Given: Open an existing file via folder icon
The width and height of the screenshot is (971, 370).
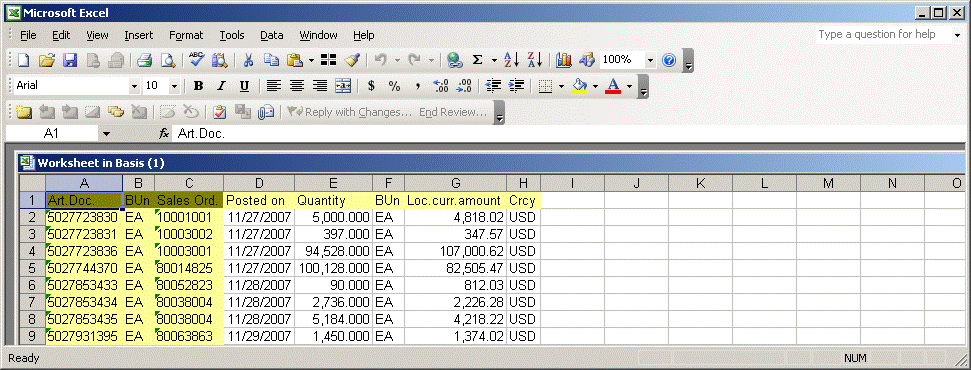Looking at the screenshot, I should pyautogui.click(x=46, y=60).
